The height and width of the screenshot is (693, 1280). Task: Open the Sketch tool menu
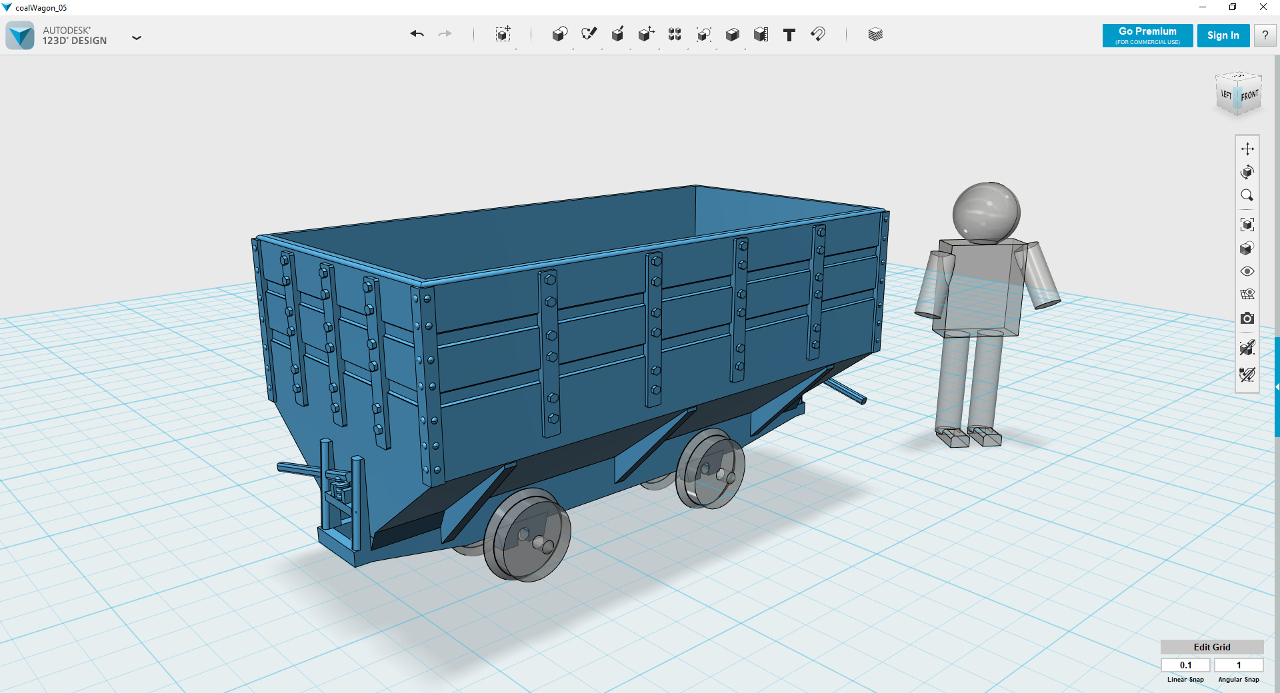point(589,34)
